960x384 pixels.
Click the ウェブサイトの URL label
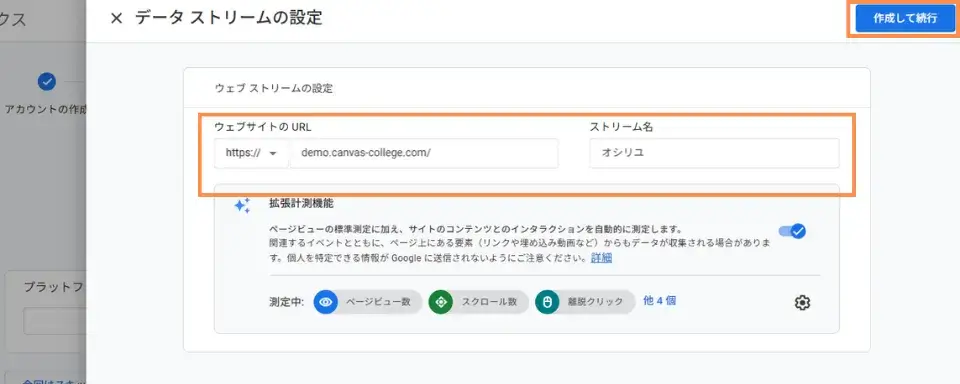point(263,127)
